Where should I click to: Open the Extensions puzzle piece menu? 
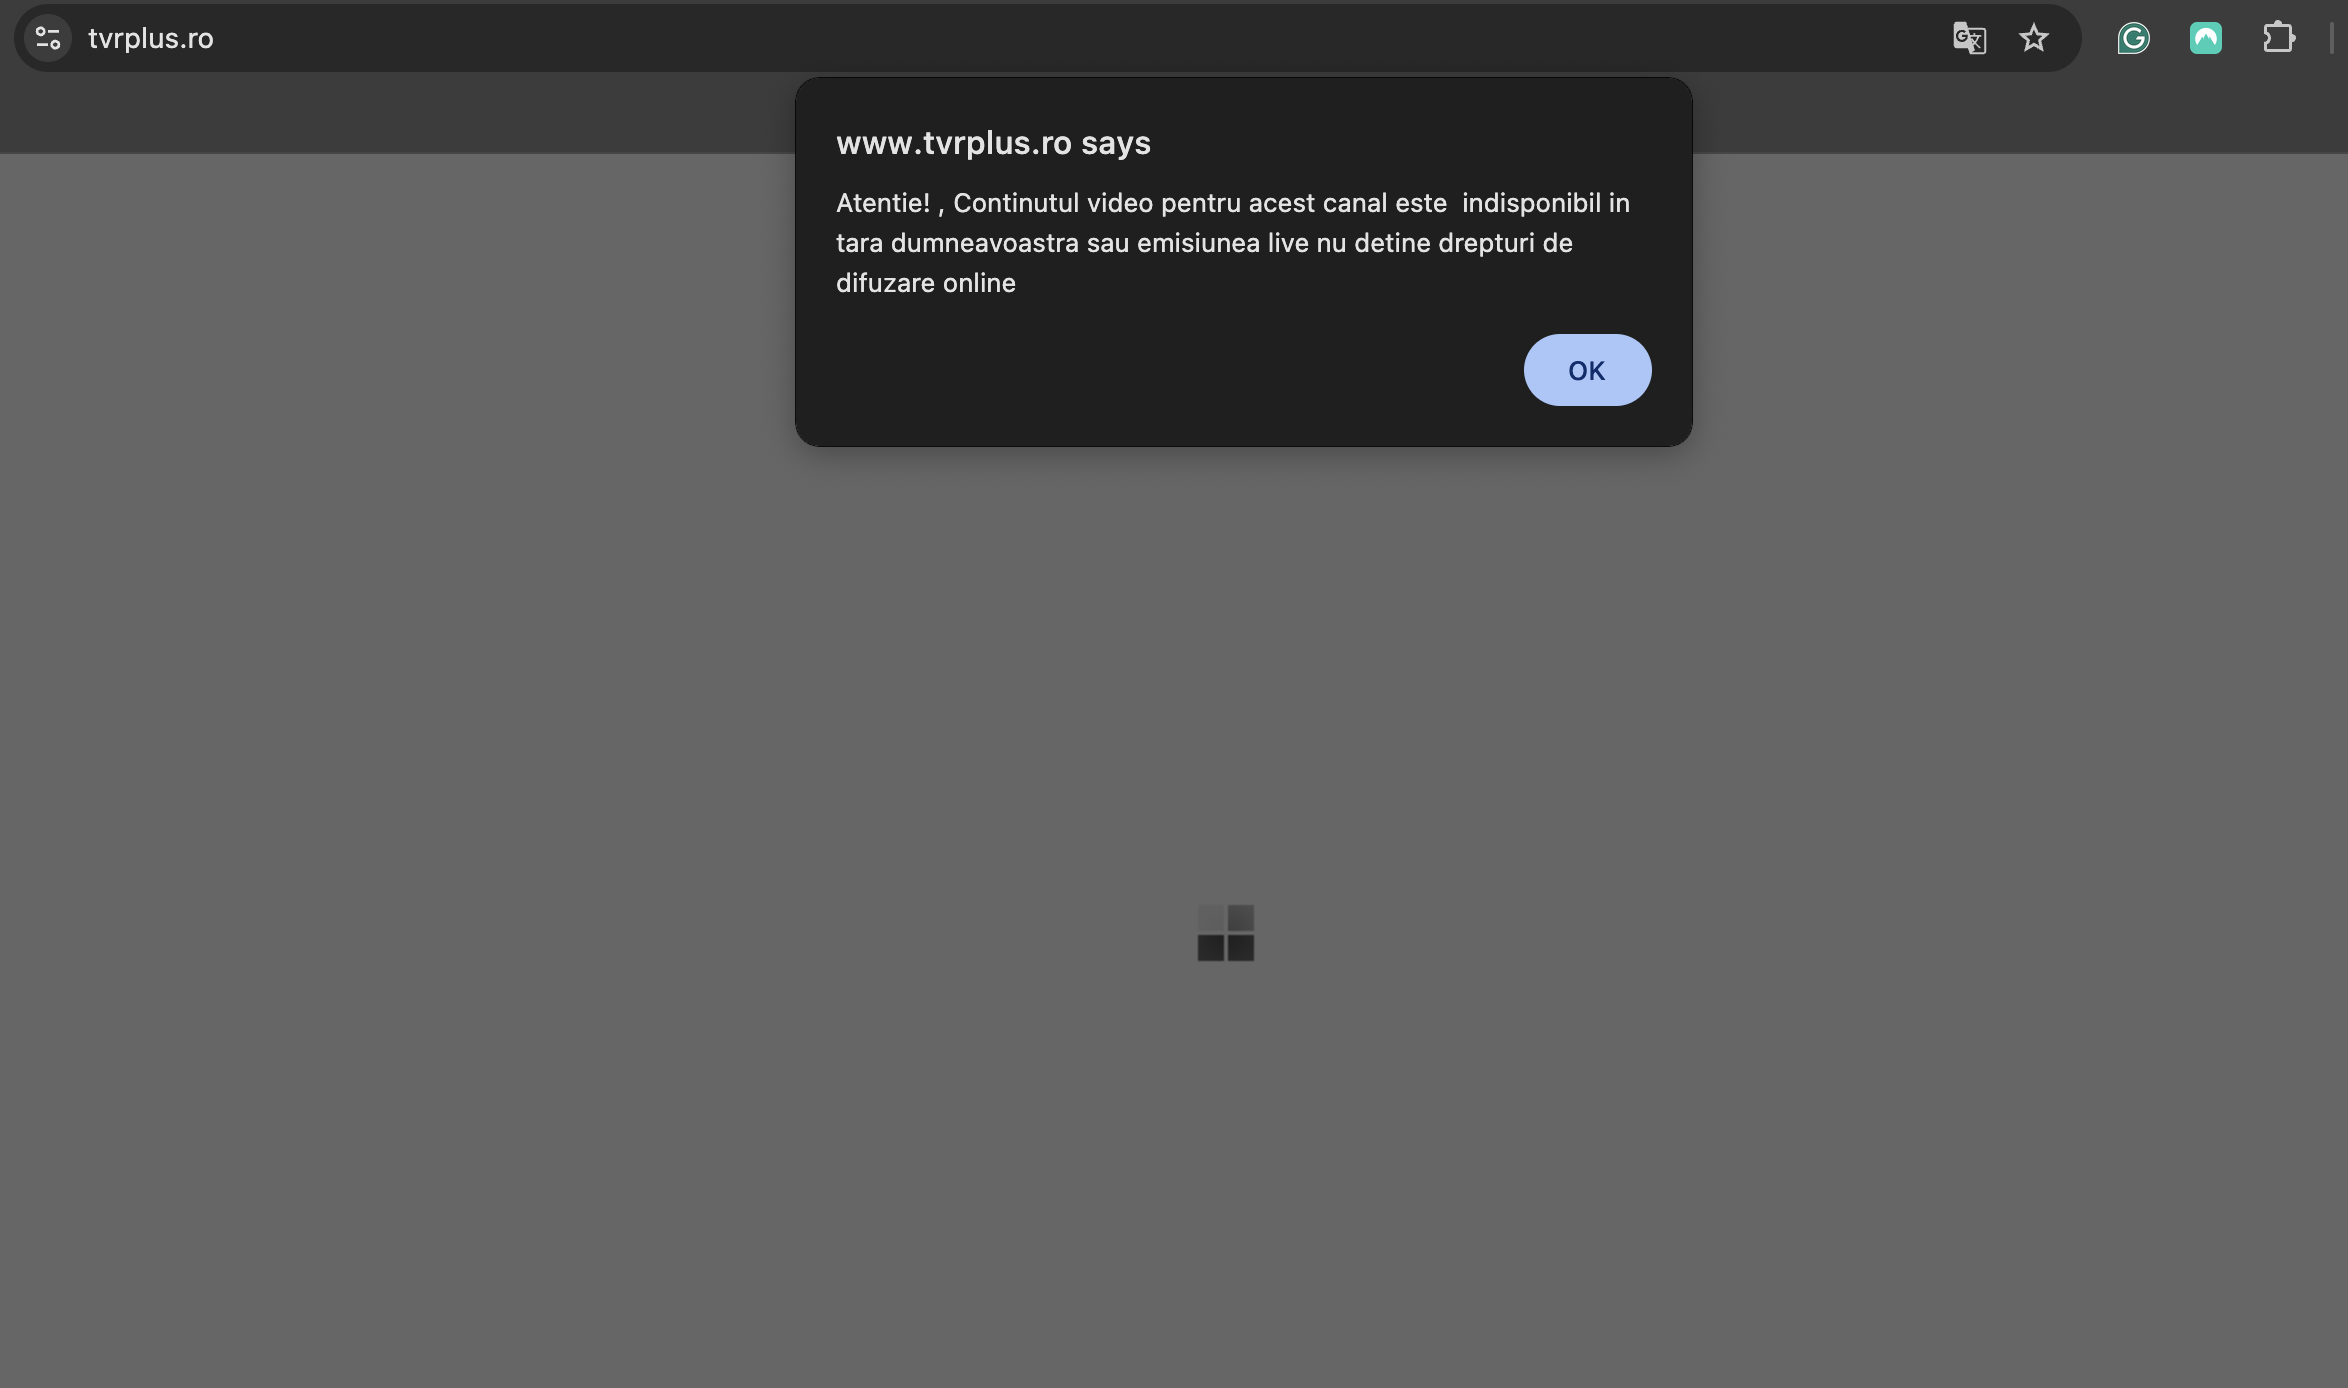click(x=2278, y=38)
